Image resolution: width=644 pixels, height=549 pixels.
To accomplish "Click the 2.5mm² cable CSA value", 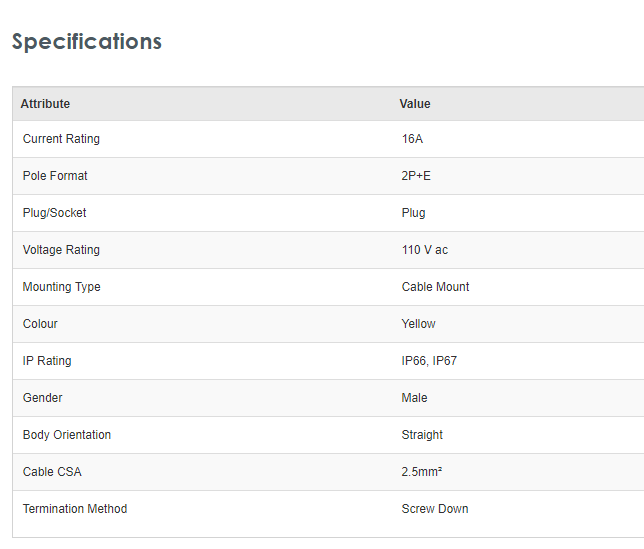I will tap(422, 472).
